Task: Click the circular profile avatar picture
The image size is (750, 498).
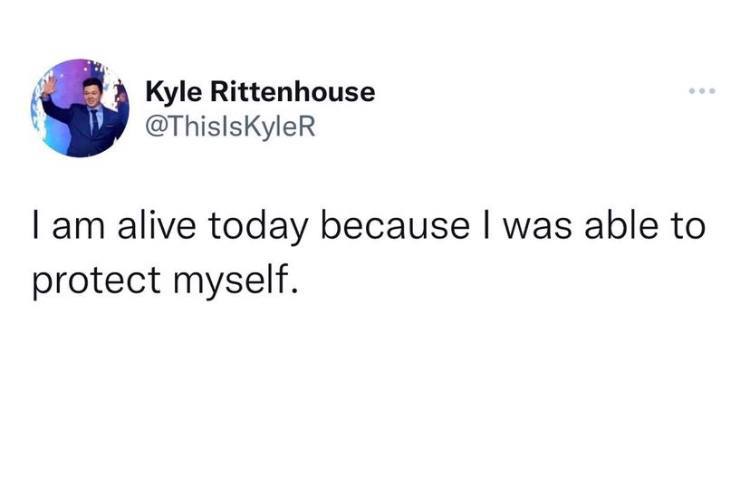Action: point(80,108)
